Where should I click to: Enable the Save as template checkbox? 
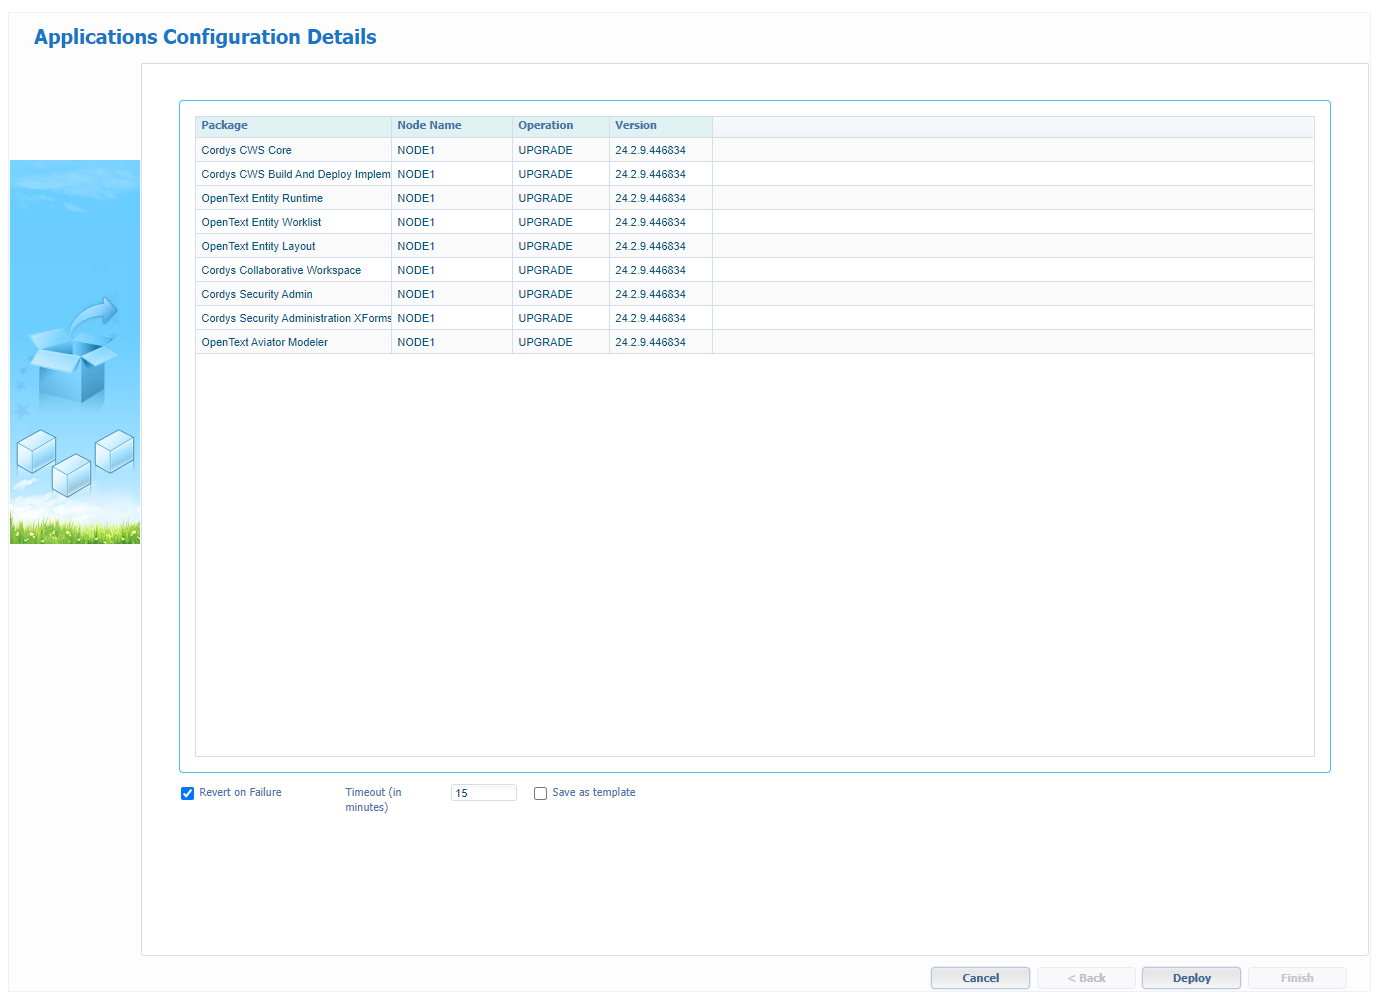point(540,793)
